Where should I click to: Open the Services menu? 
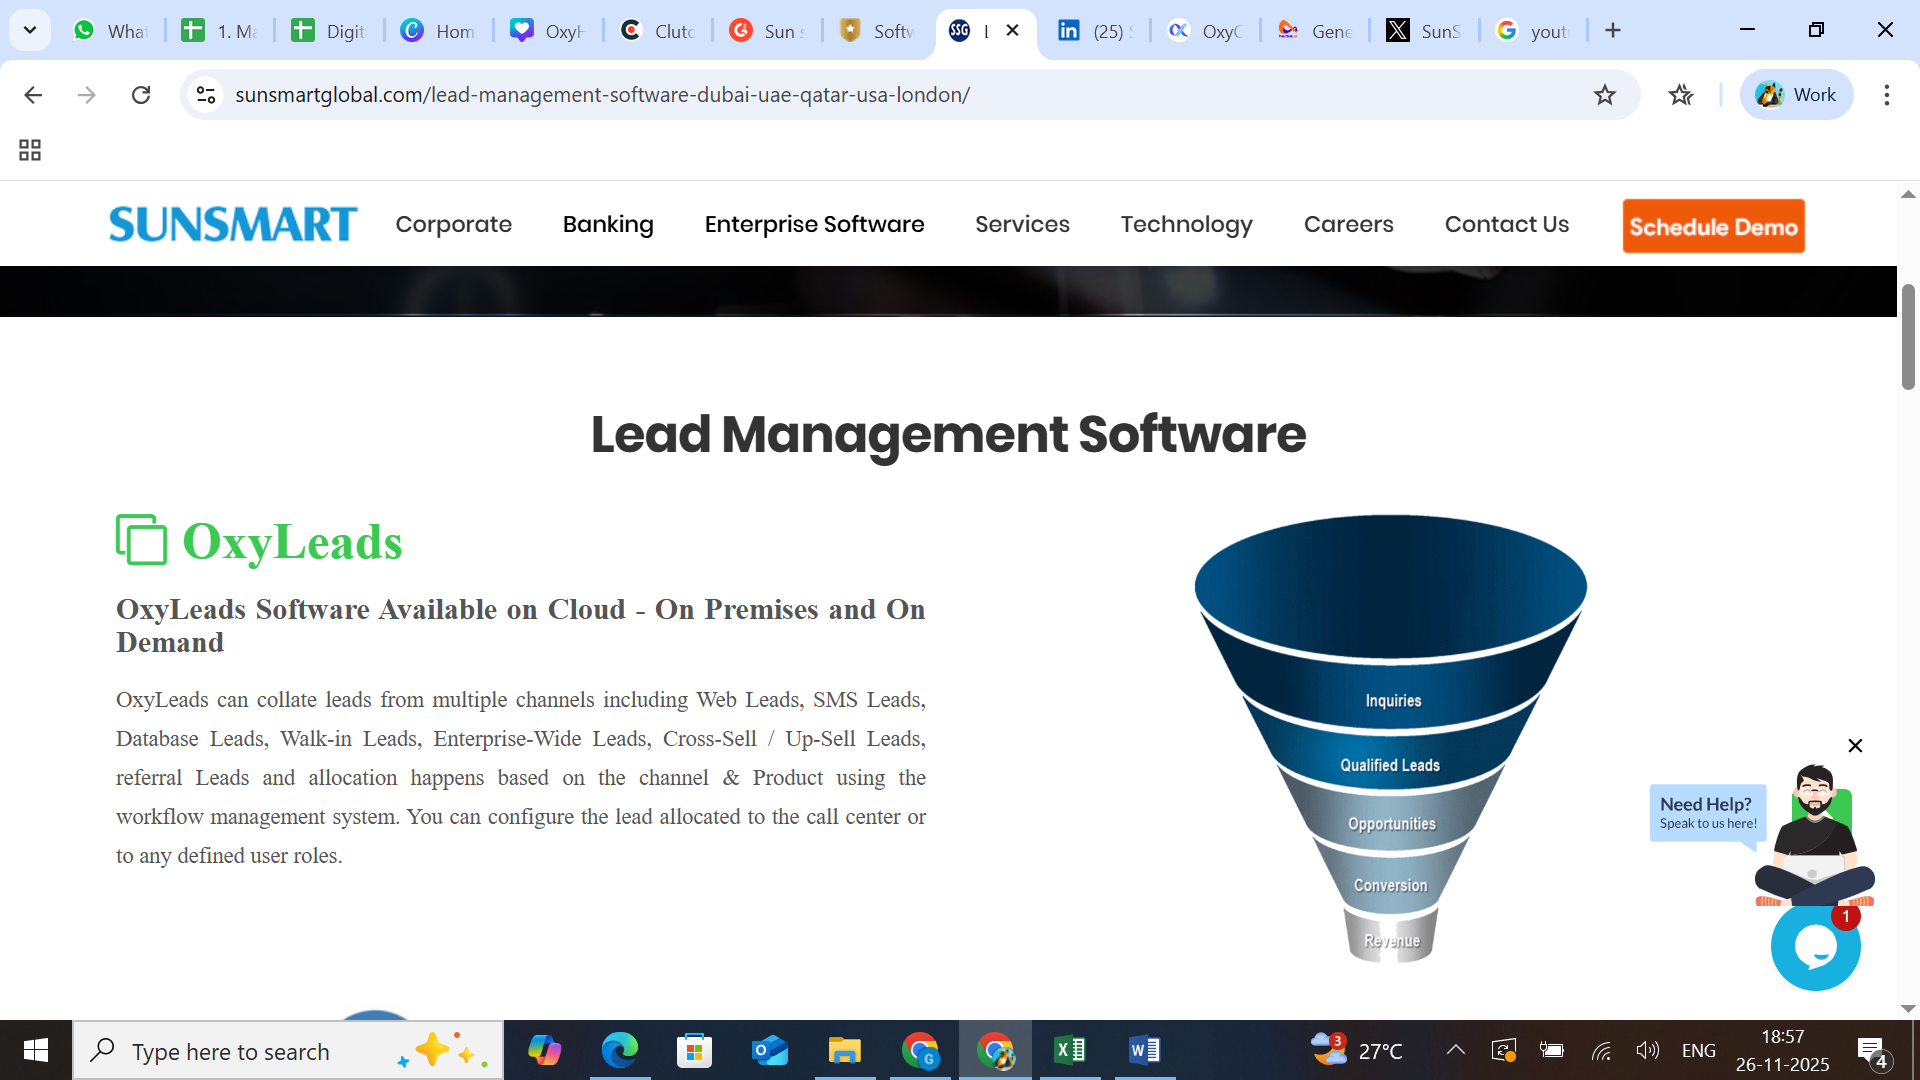pyautogui.click(x=1023, y=224)
